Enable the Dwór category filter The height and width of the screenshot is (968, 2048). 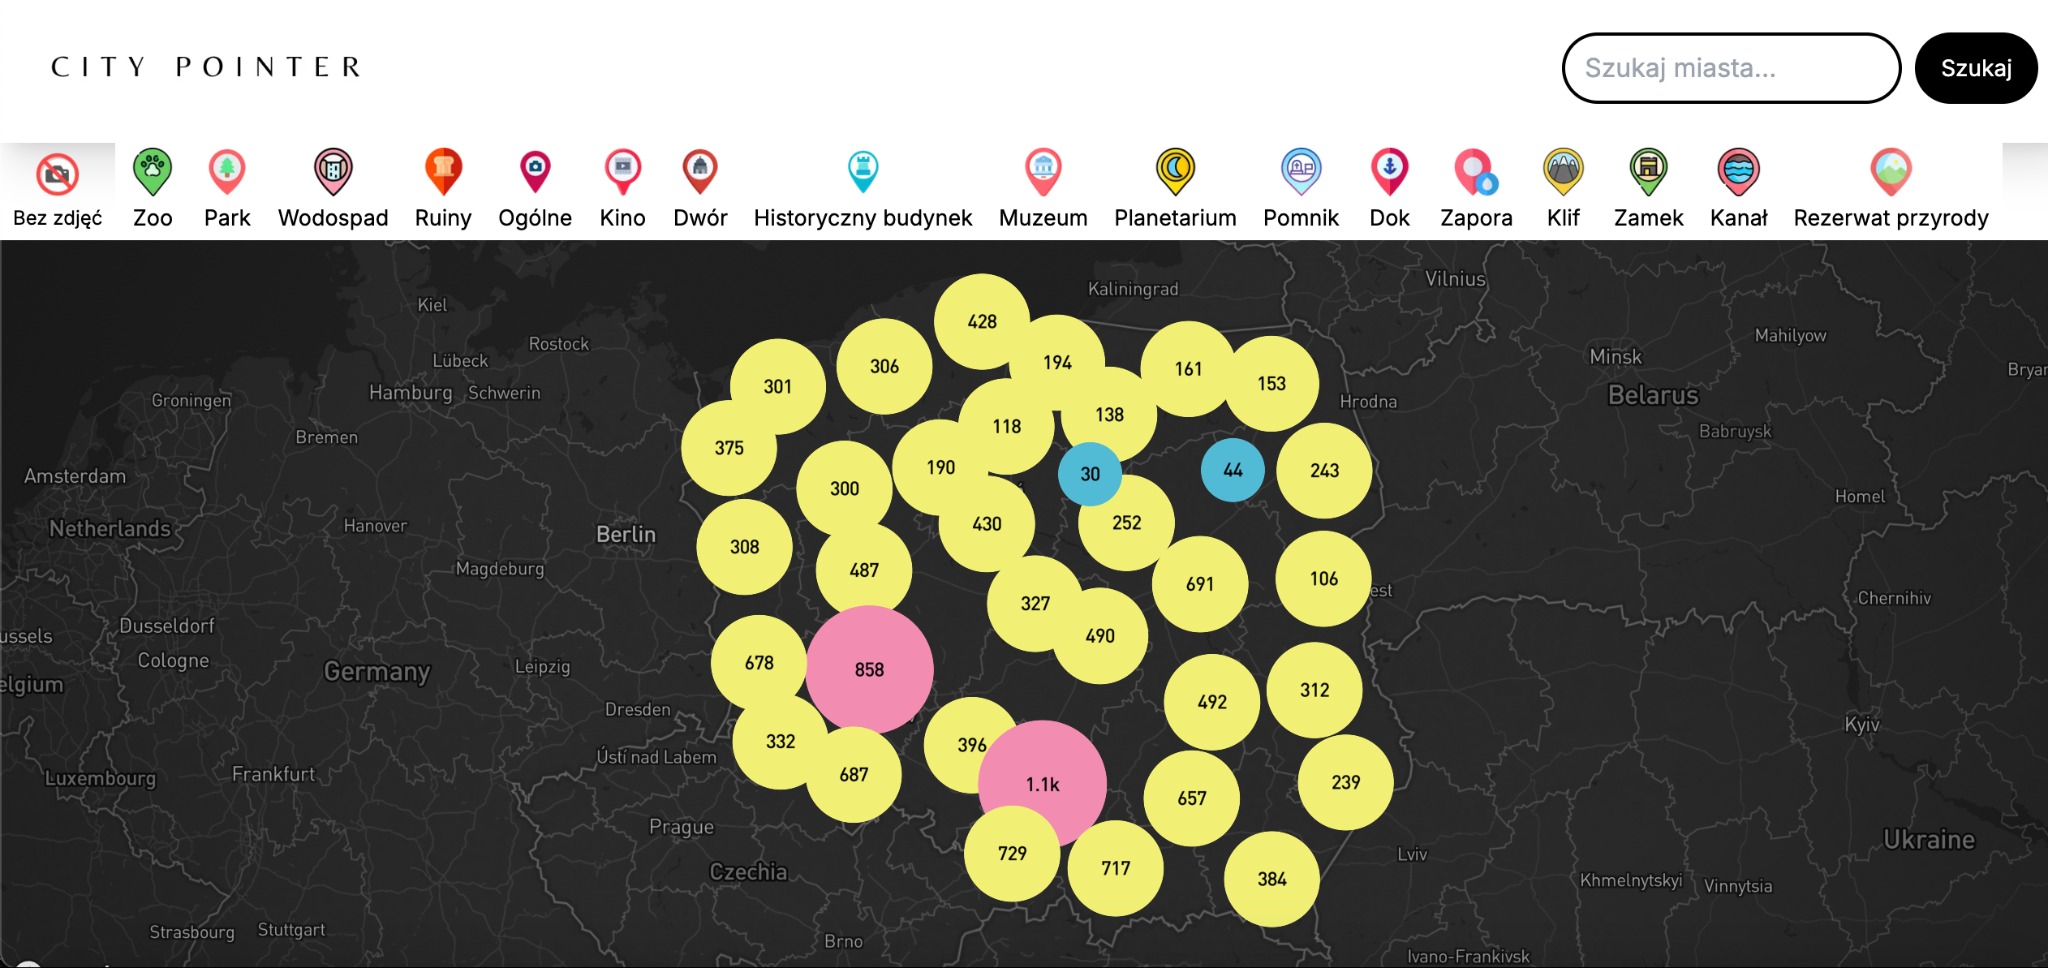(699, 172)
